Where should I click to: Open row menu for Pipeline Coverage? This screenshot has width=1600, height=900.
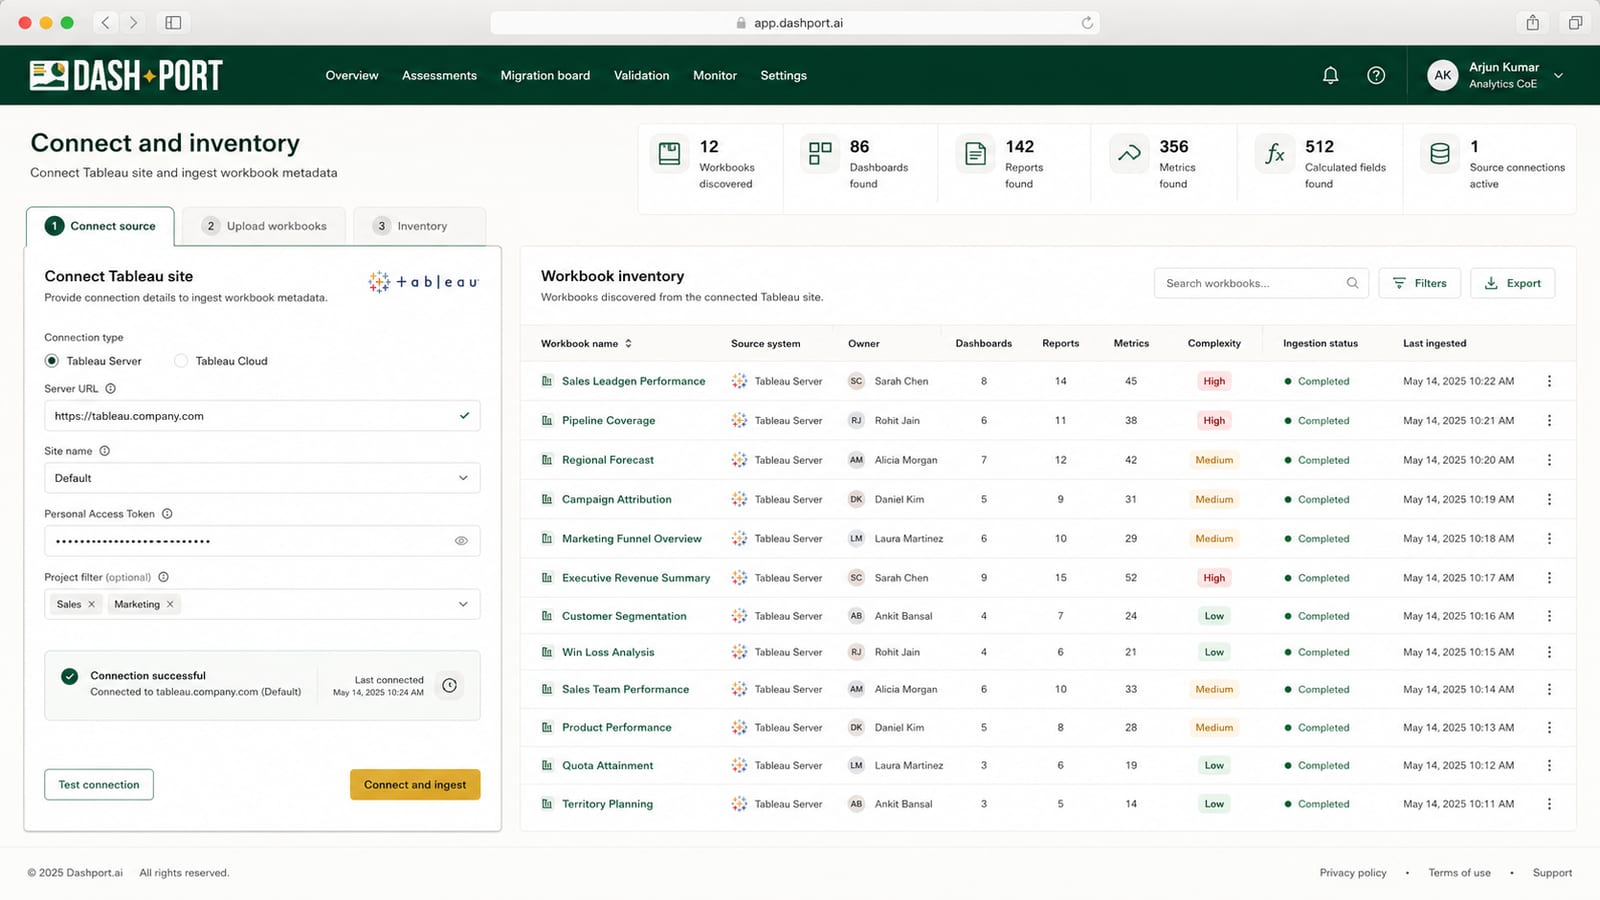(x=1549, y=421)
